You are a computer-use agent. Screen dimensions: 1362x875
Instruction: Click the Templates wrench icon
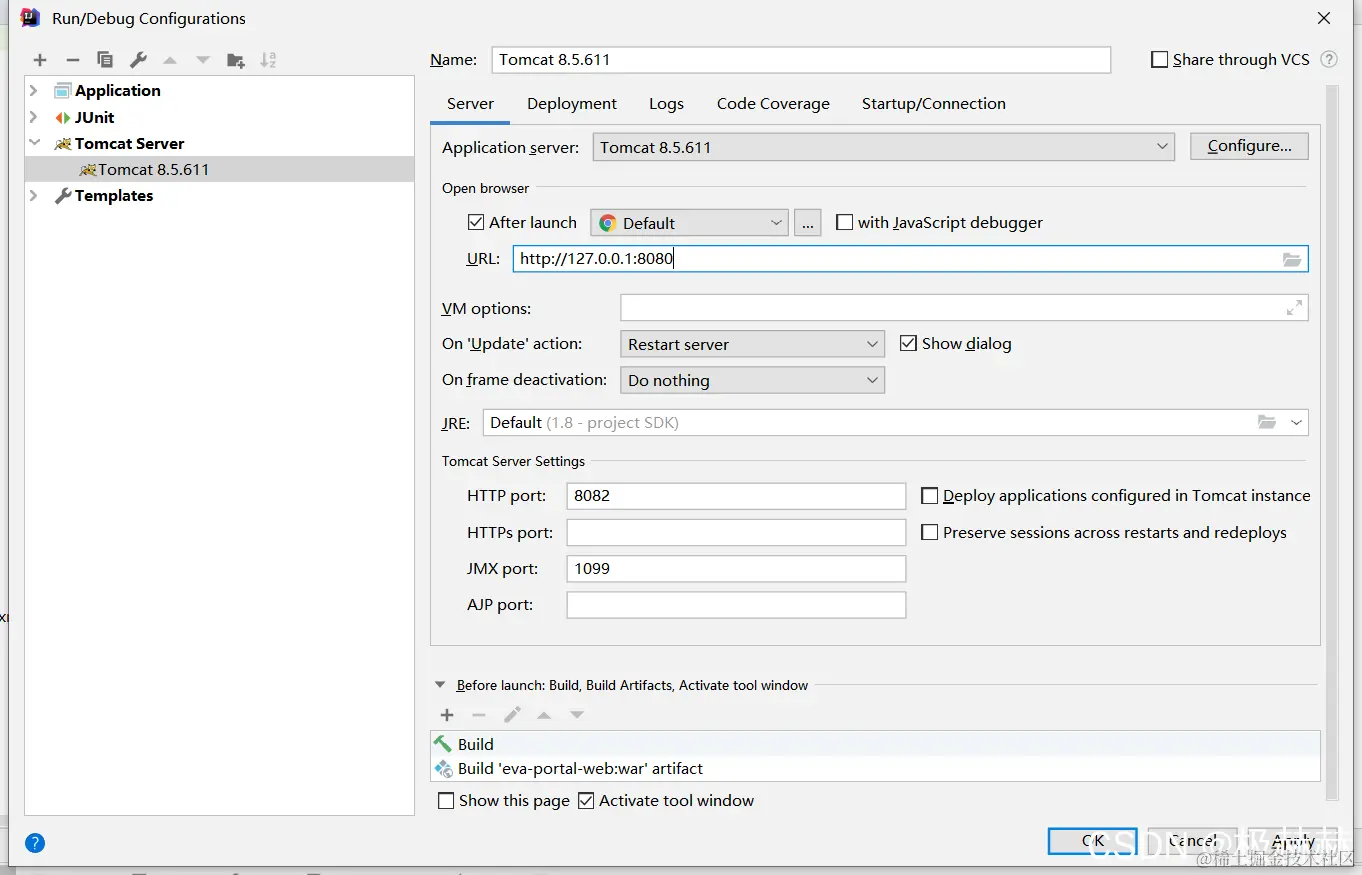[63, 196]
